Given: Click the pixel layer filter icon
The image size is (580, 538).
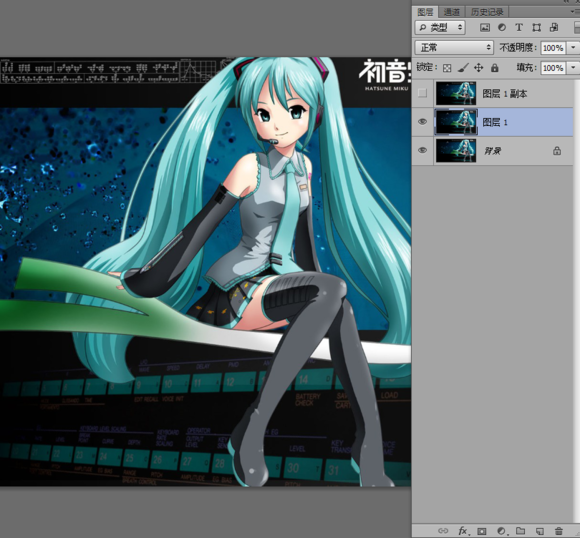Looking at the screenshot, I should [485, 27].
